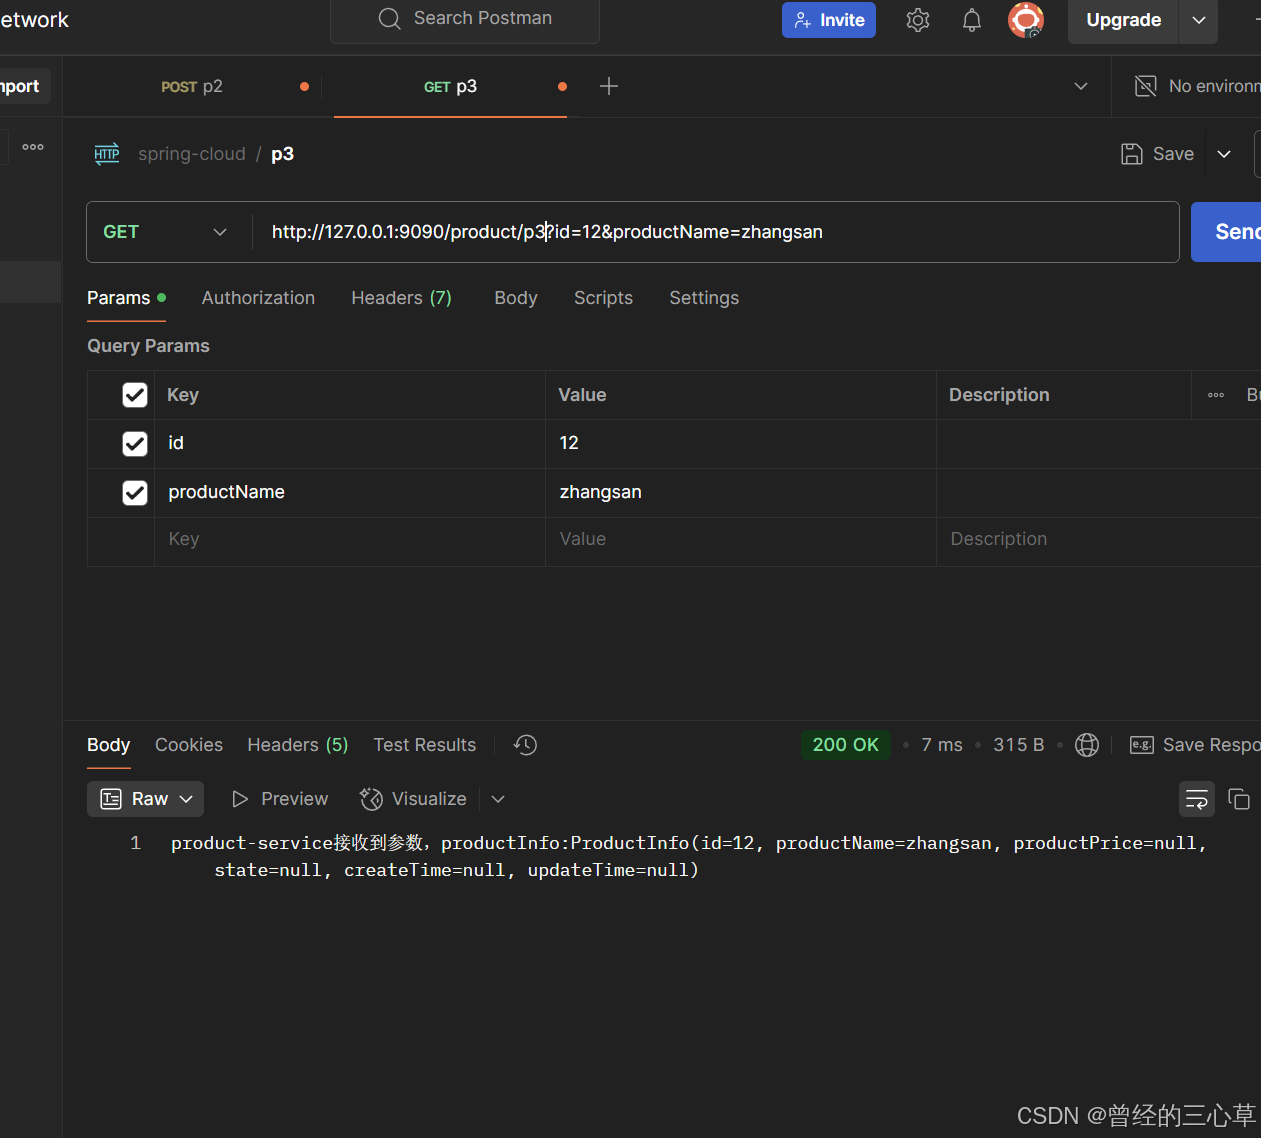Send the request
This screenshot has height=1138, width=1261.
(x=1226, y=232)
